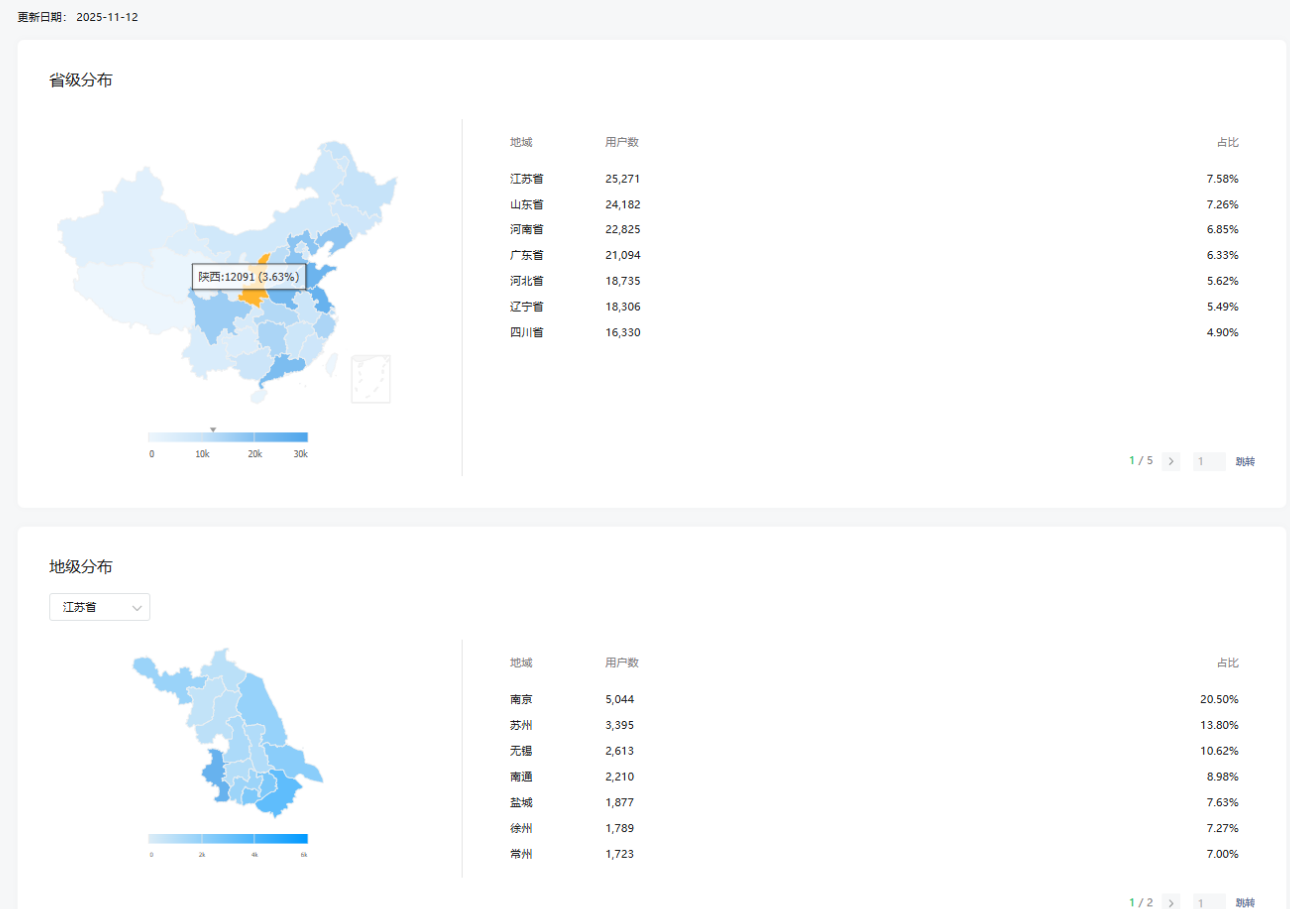Screen dimensions: 1290x909
Task: Click the 0–30k province map color scale
Action: 228,437
